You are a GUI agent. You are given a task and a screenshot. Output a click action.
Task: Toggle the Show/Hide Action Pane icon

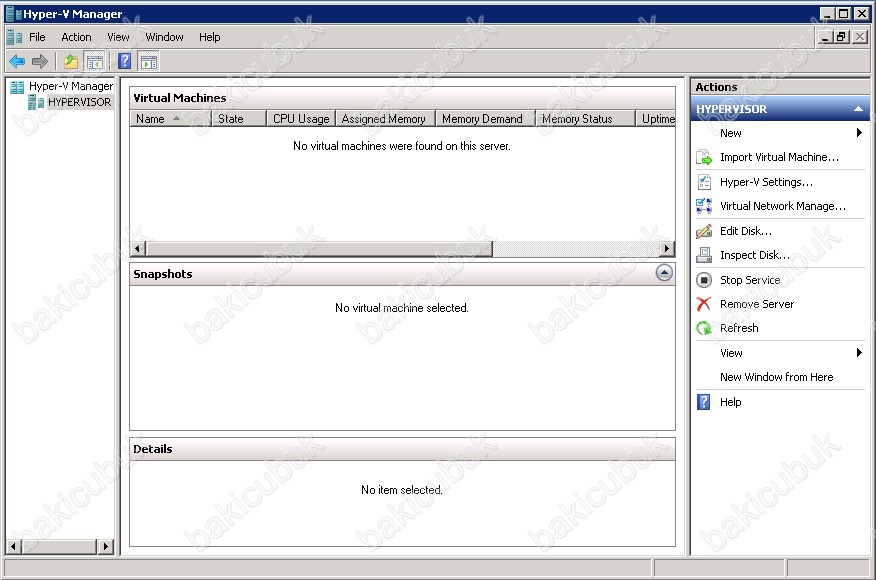point(149,61)
